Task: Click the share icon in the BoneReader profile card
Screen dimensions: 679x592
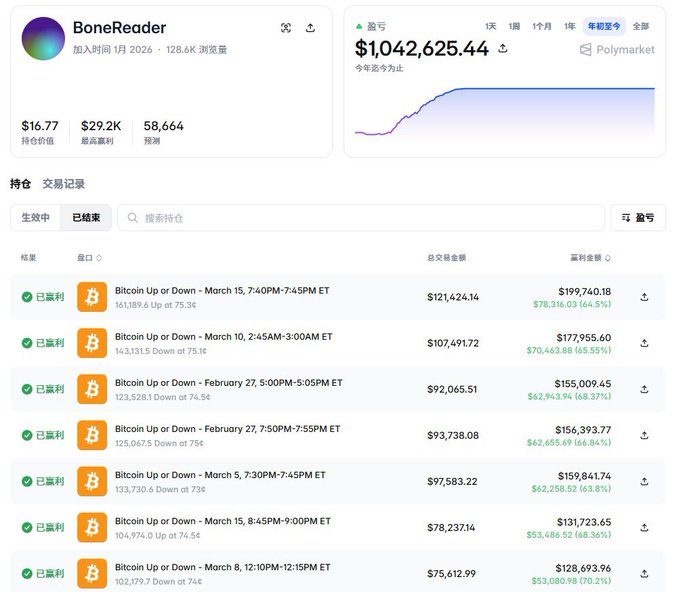Action: click(310, 28)
